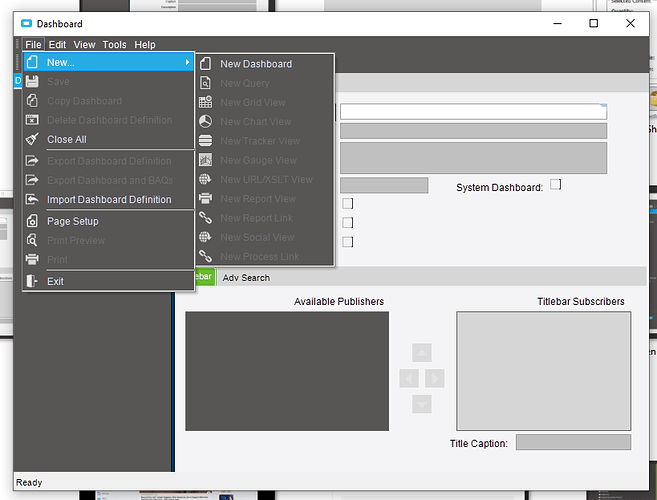Select New Dashboard from the submenu
The image size is (657, 500).
pos(265,64)
